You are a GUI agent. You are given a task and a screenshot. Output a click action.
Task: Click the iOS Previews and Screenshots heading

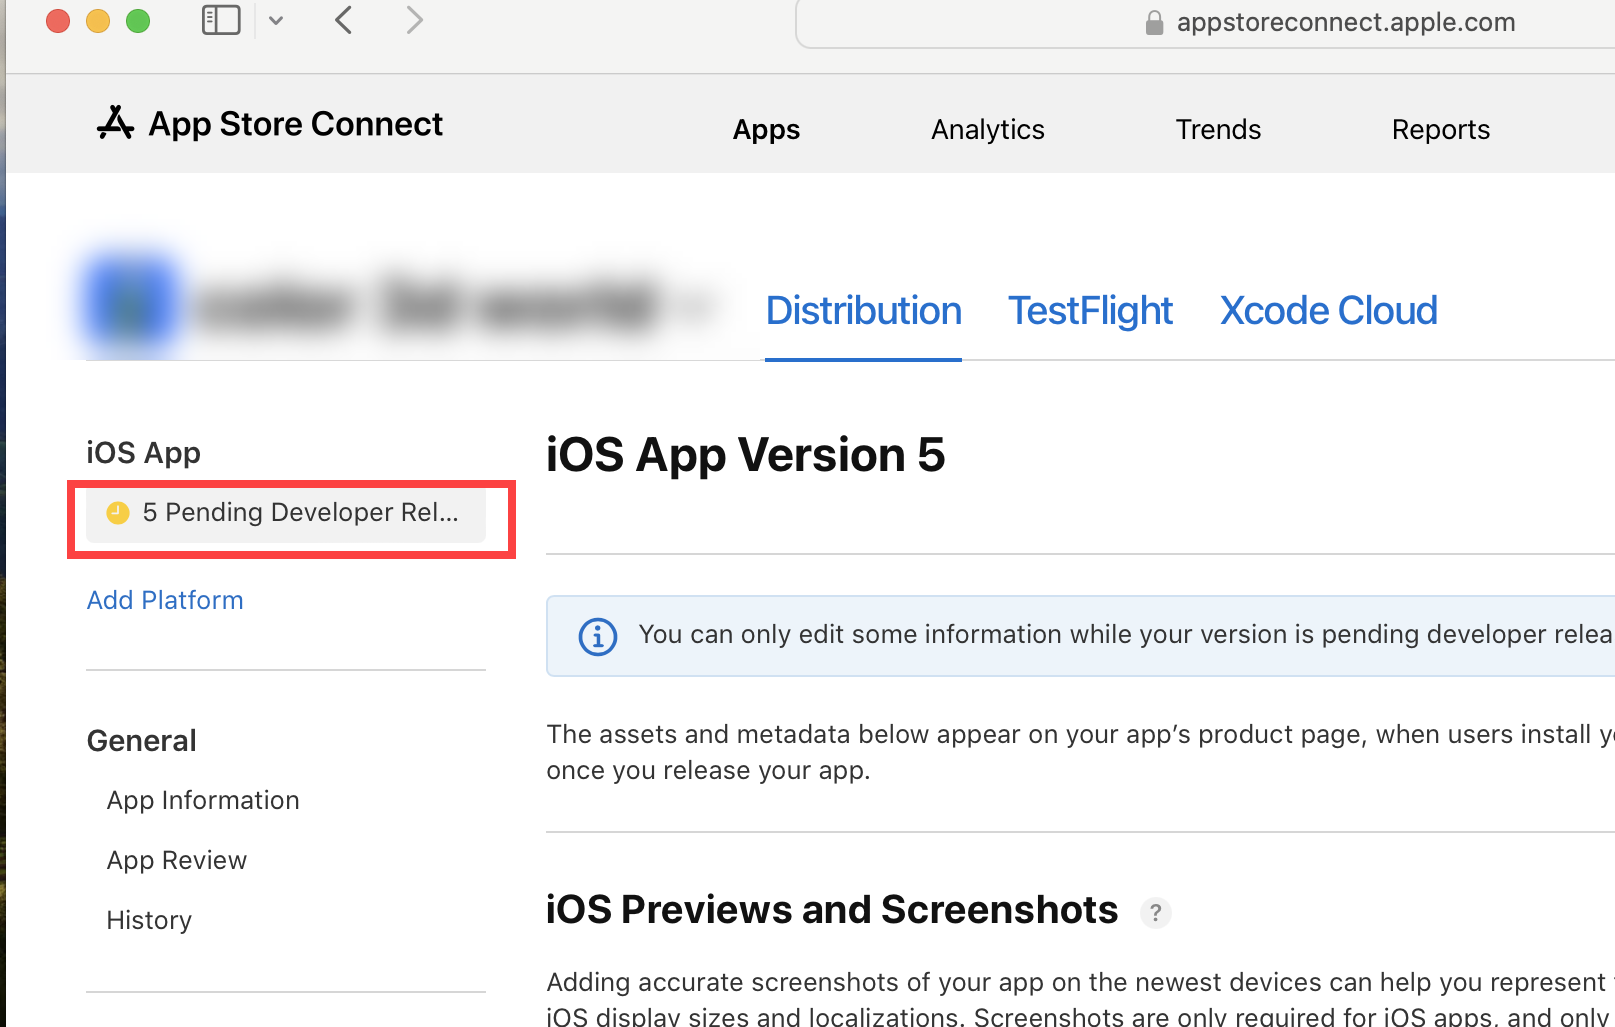(x=832, y=910)
